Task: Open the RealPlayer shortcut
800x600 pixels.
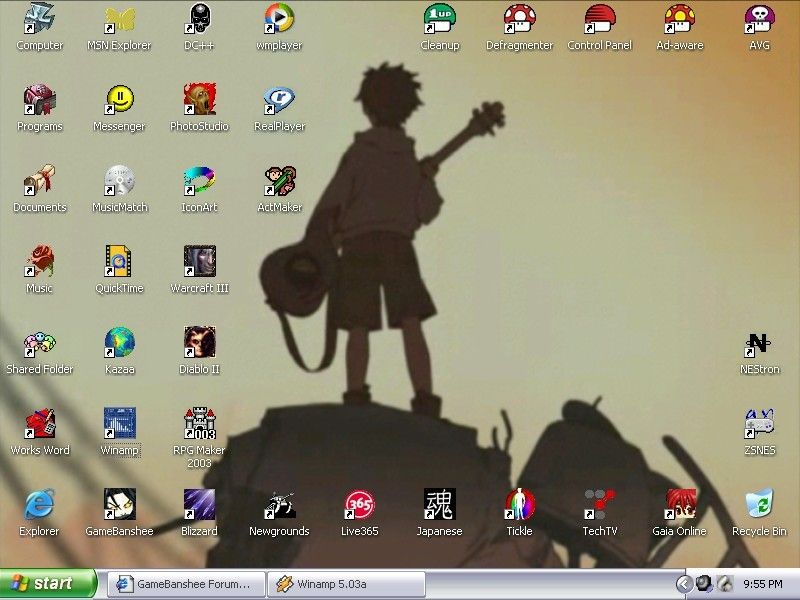Action: [279, 99]
